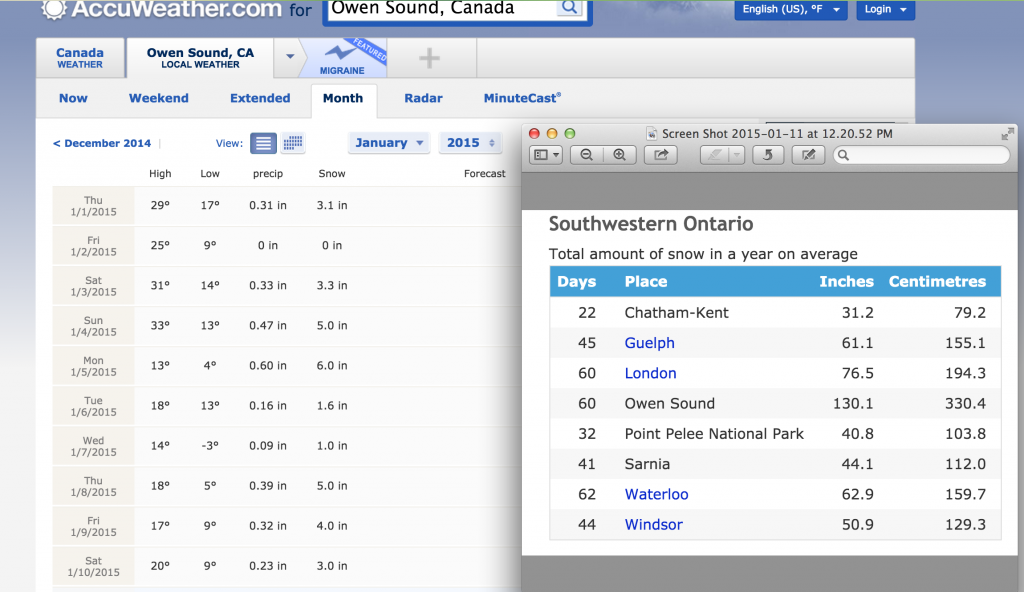Switch to the Extended tab
This screenshot has width=1024, height=592.
coord(260,98)
